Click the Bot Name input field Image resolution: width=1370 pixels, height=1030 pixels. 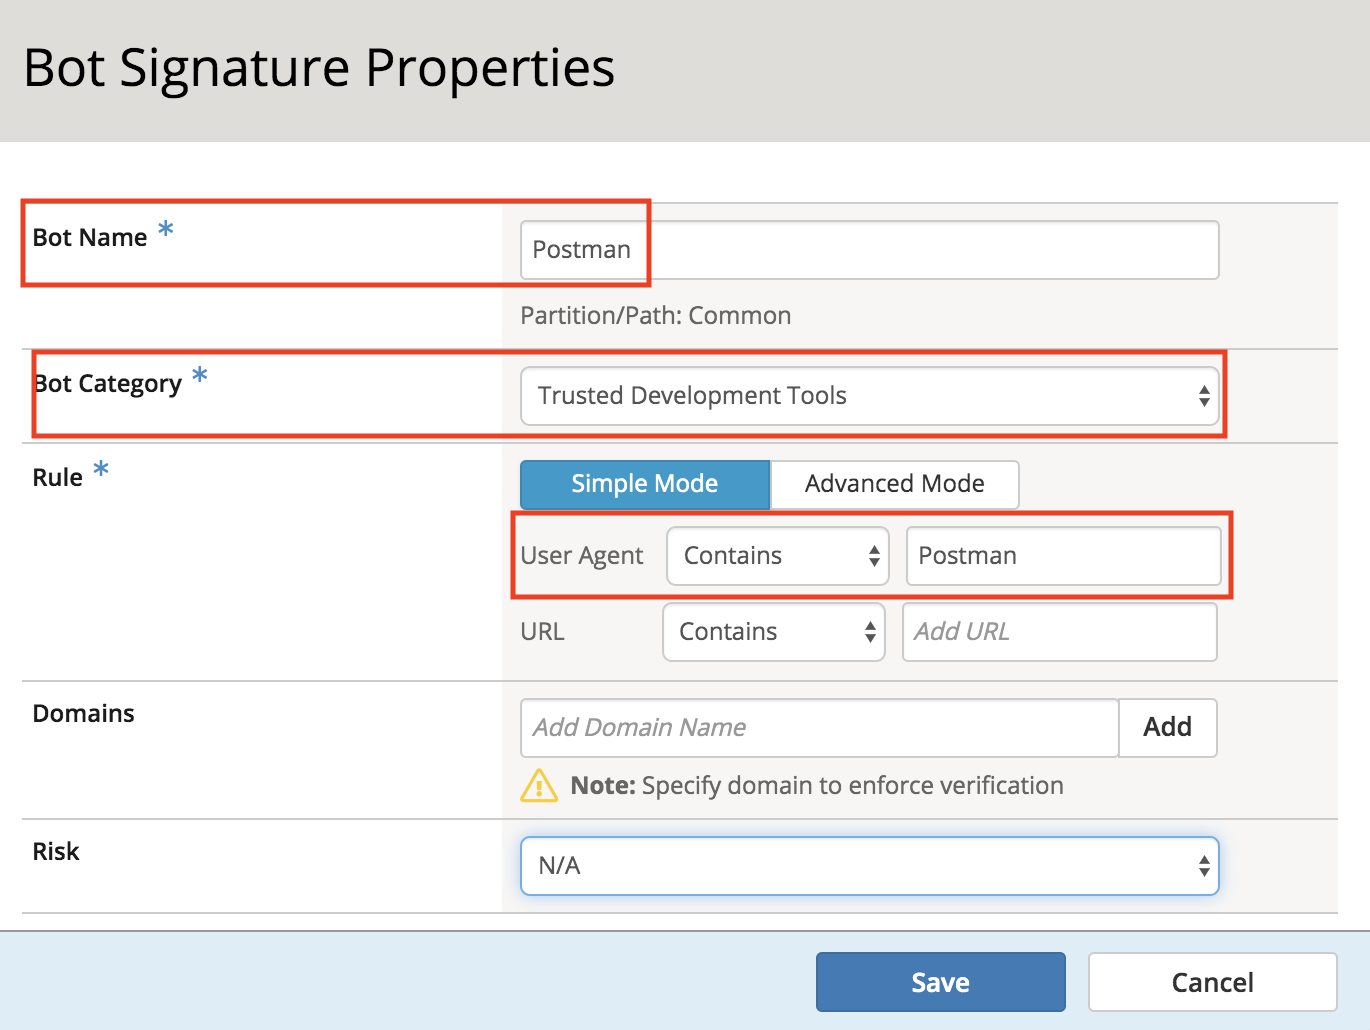[x=869, y=250]
